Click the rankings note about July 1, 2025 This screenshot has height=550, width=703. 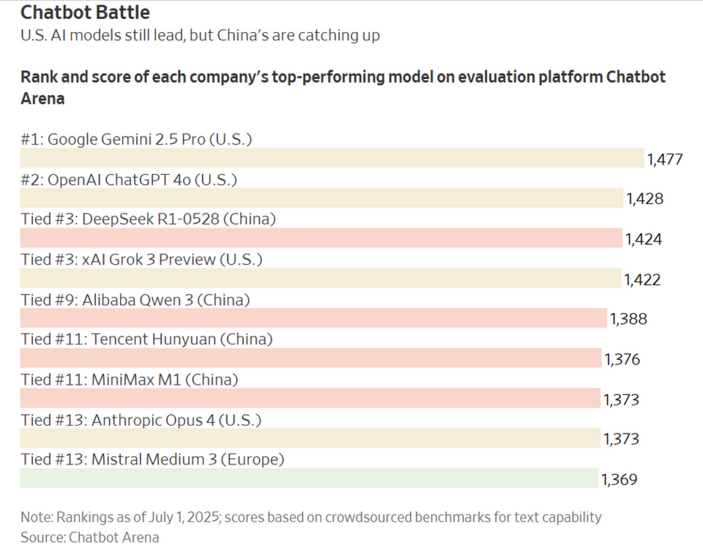[x=311, y=517]
